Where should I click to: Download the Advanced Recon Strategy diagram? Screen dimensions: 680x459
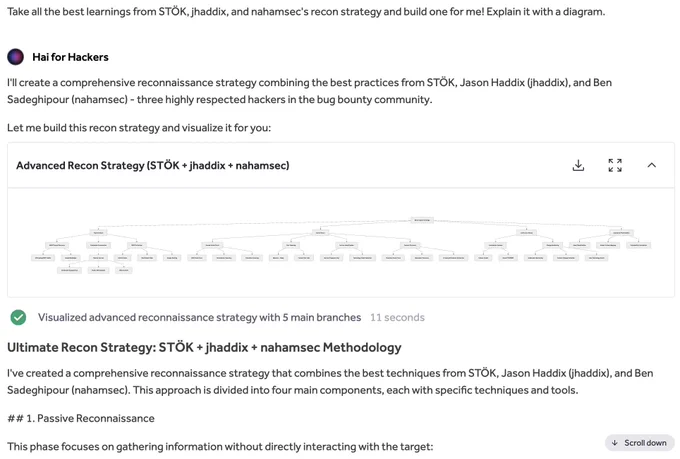(x=578, y=165)
